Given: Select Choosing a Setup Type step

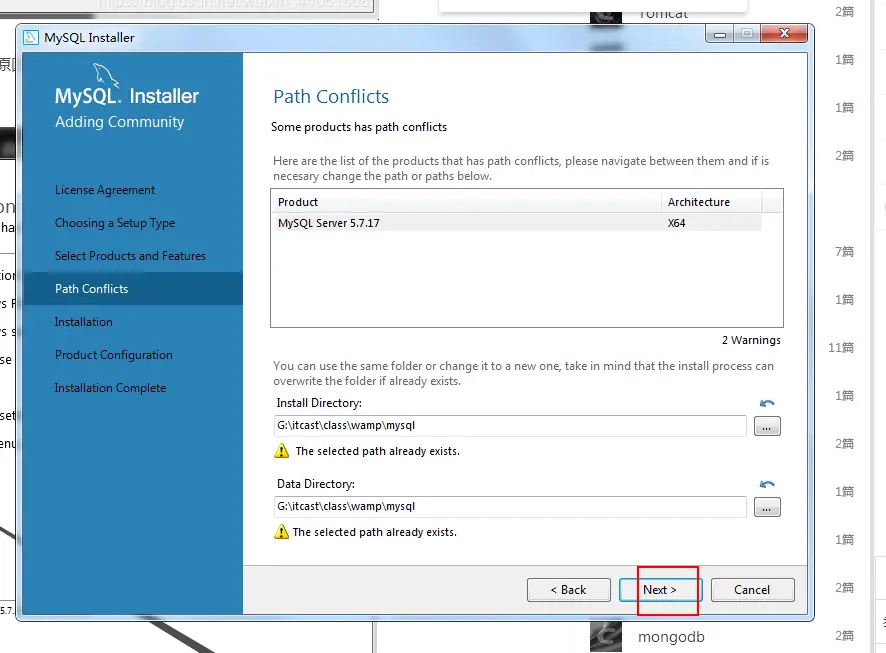Looking at the screenshot, I should pyautogui.click(x=115, y=223).
